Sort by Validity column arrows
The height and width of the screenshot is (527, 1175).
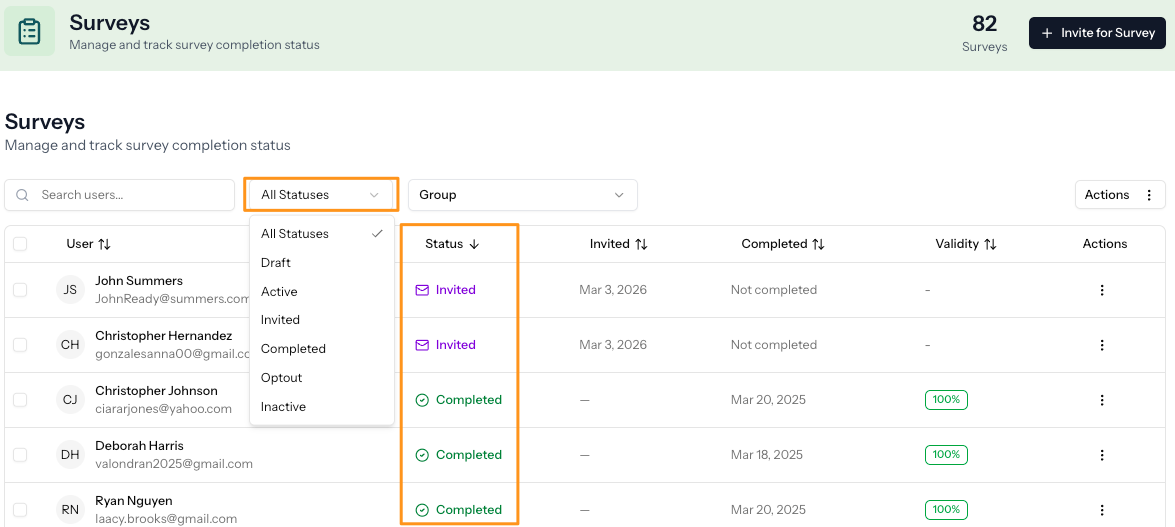[x=990, y=244]
